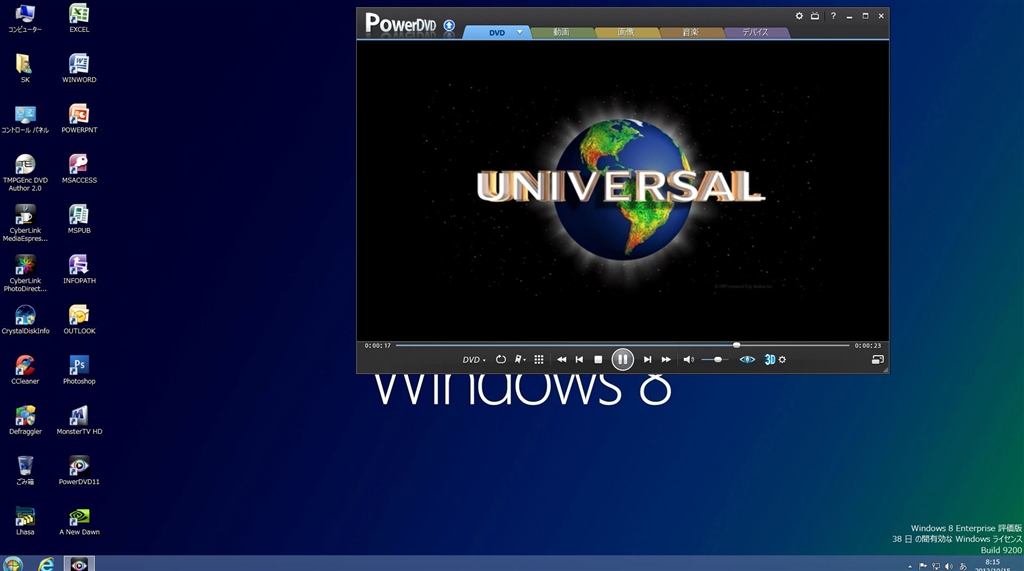Select TMPGEnc DVD Author 2.0 icon

pyautogui.click(x=25, y=173)
